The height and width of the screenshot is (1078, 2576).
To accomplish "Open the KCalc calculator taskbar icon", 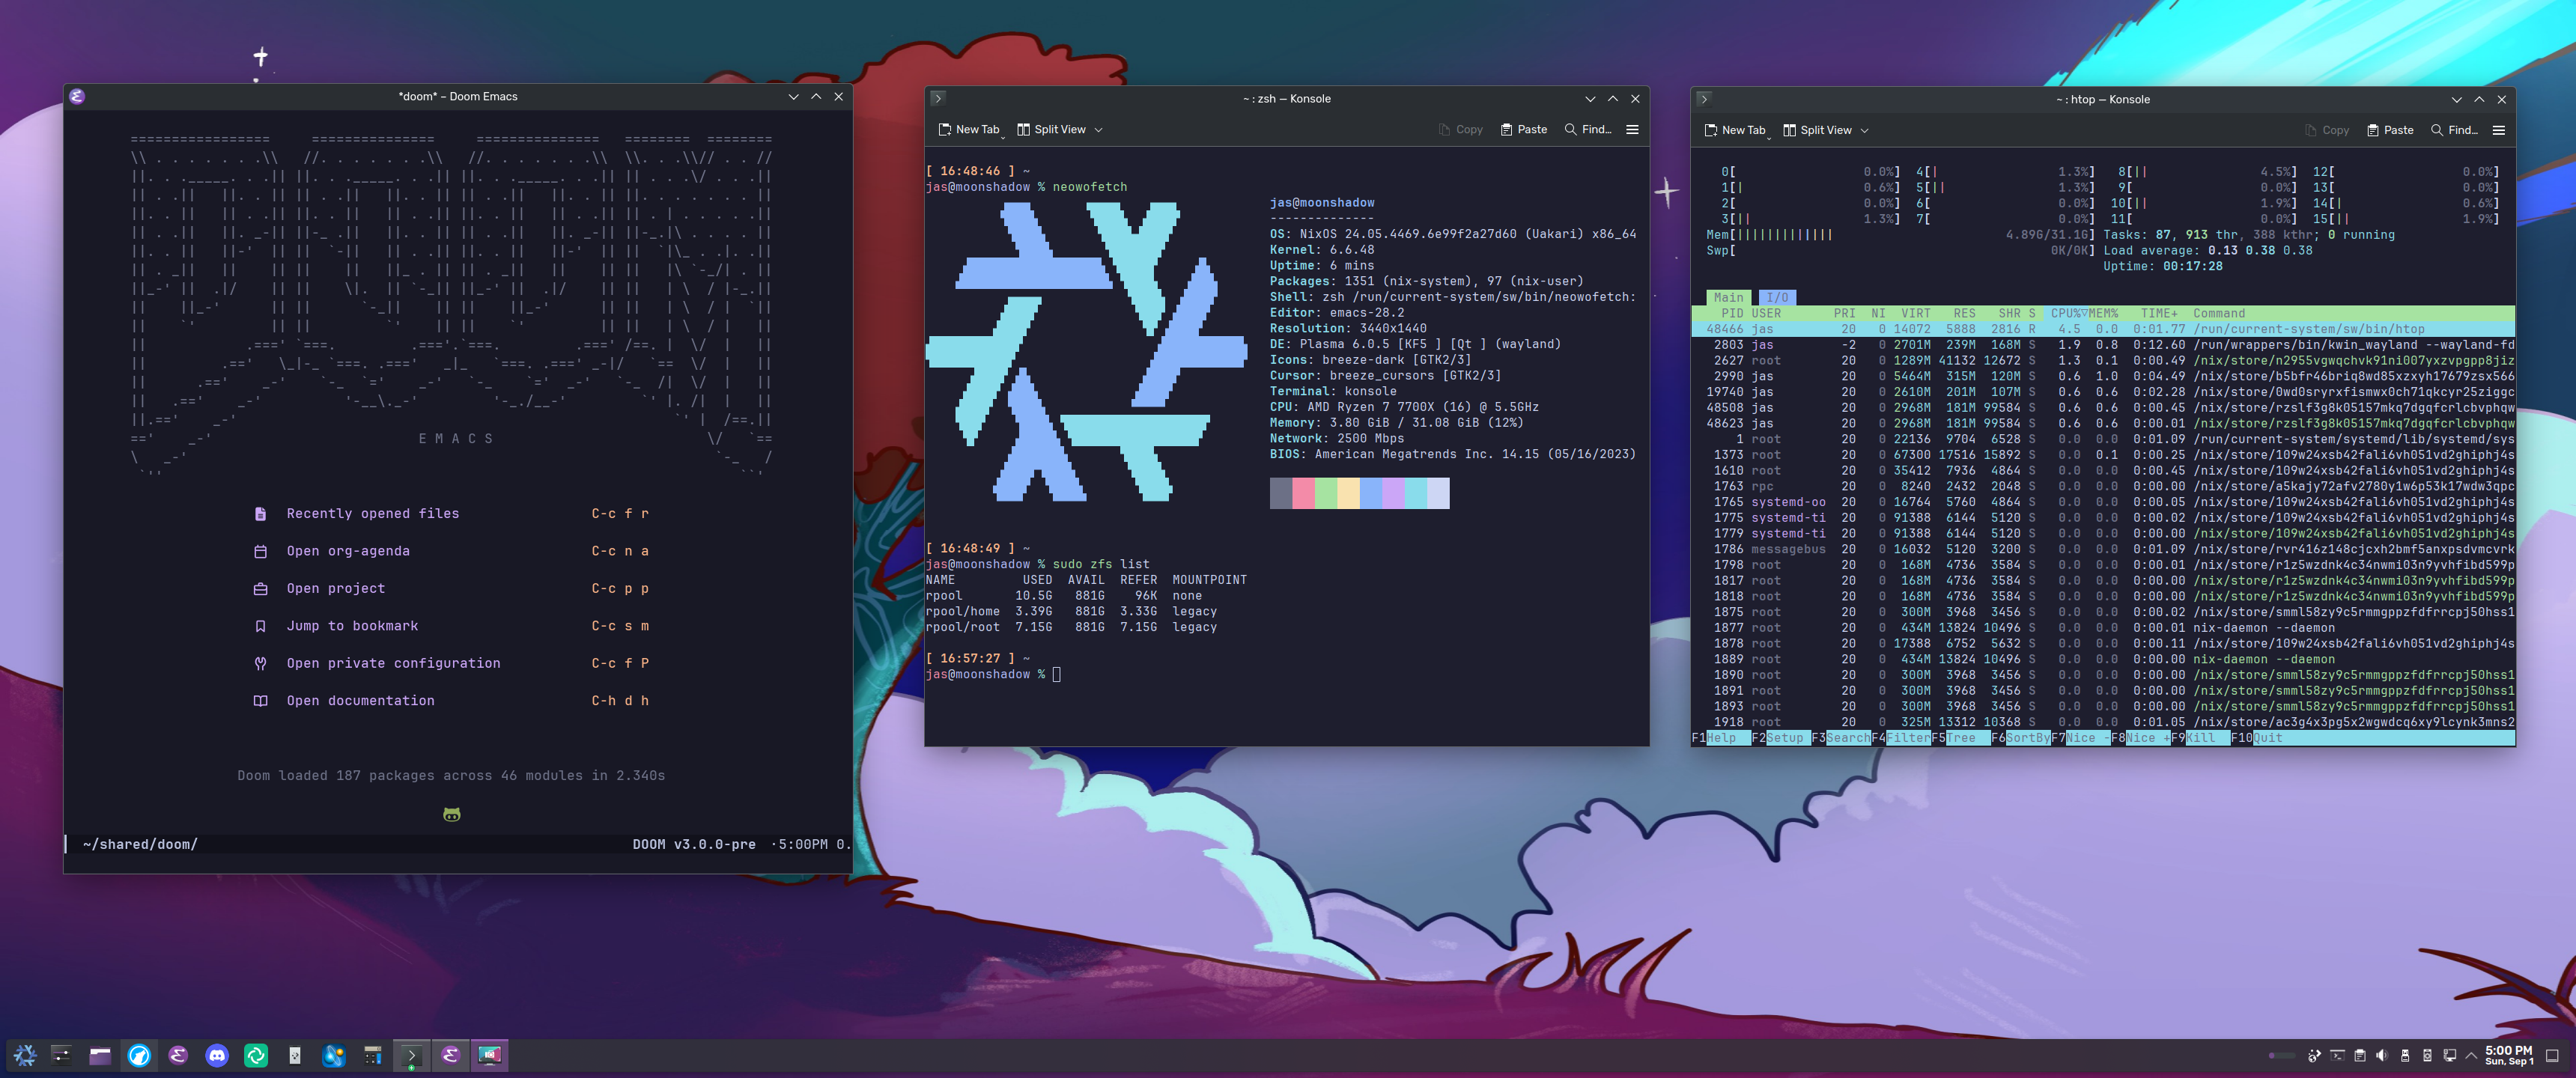I will tap(373, 1055).
